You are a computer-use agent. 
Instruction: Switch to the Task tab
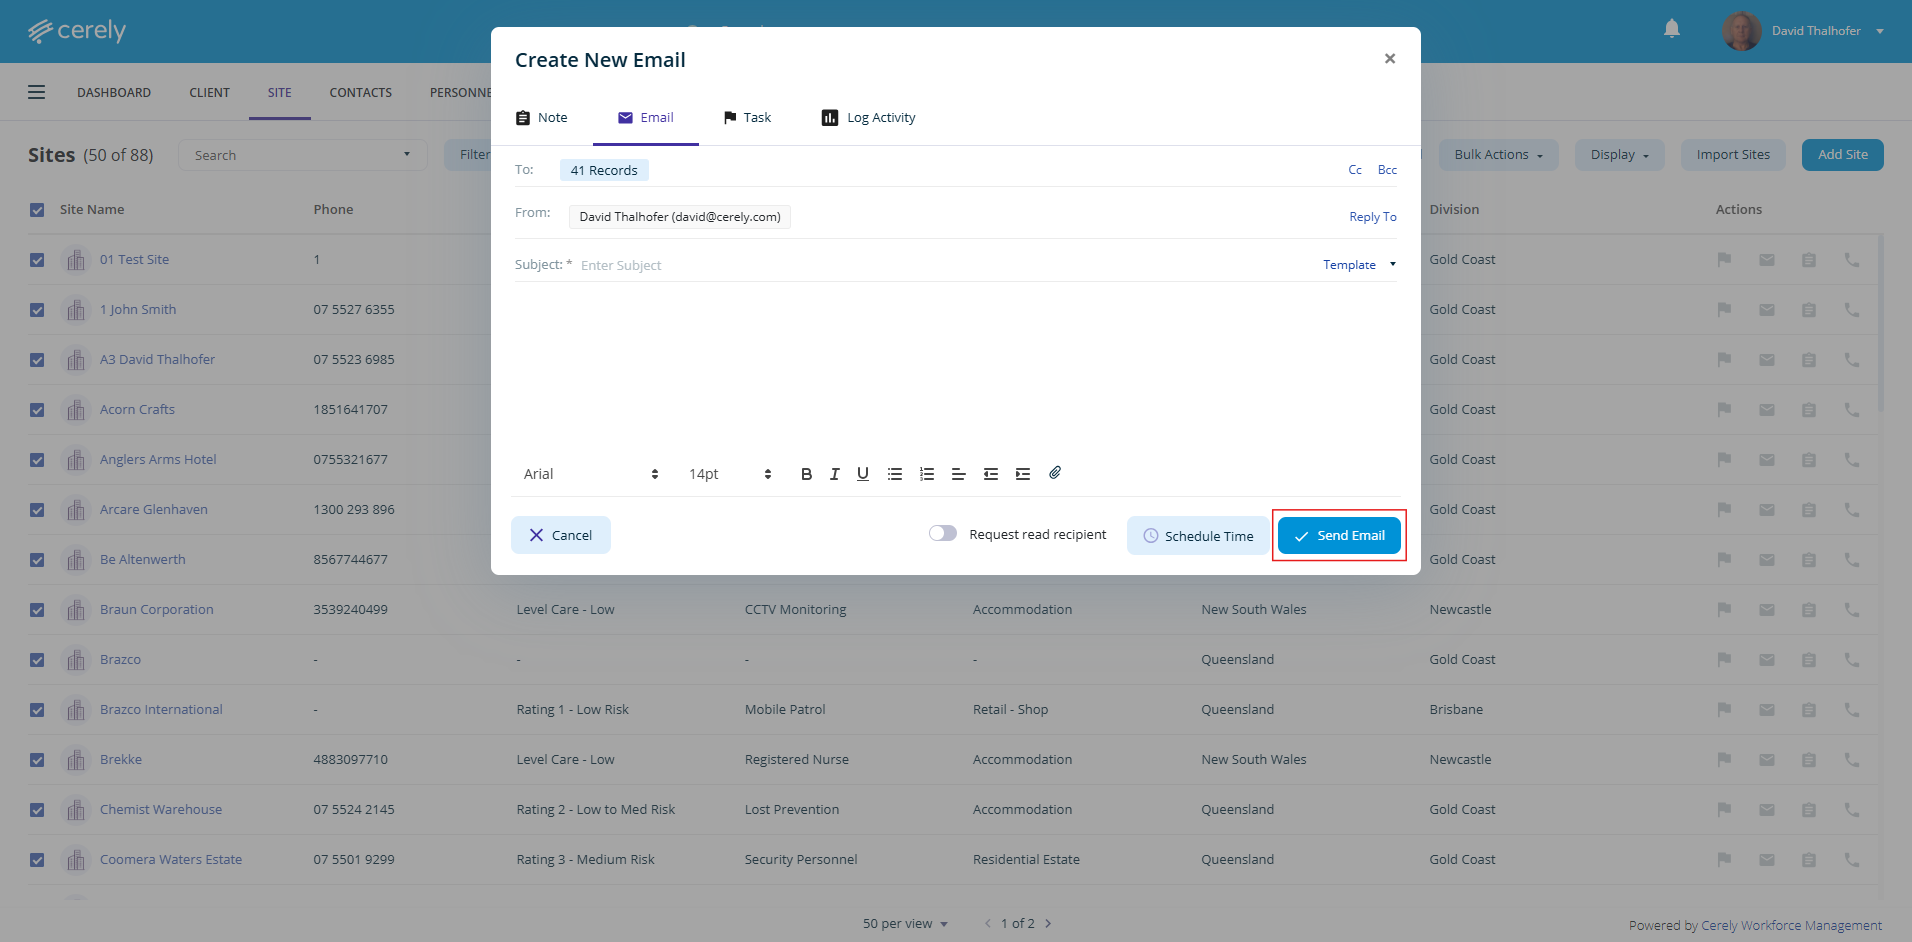[x=747, y=118]
